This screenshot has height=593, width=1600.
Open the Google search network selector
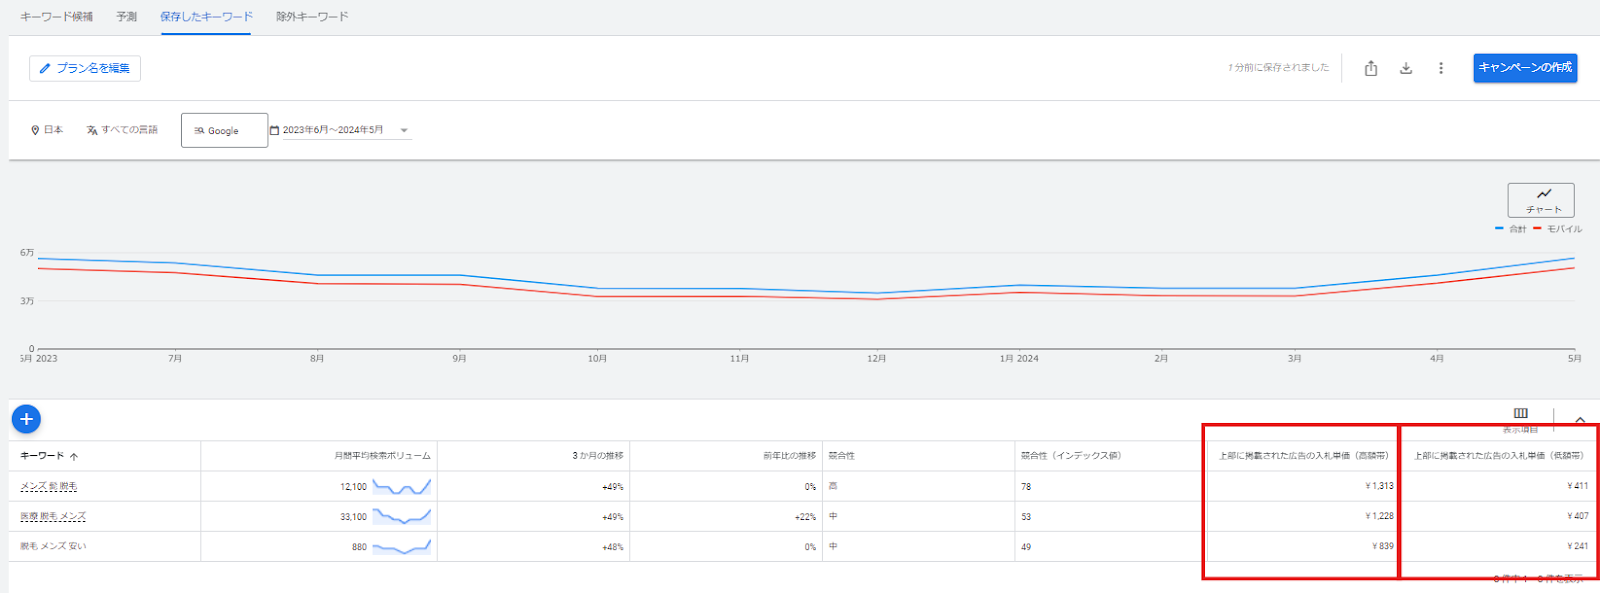[x=224, y=130]
